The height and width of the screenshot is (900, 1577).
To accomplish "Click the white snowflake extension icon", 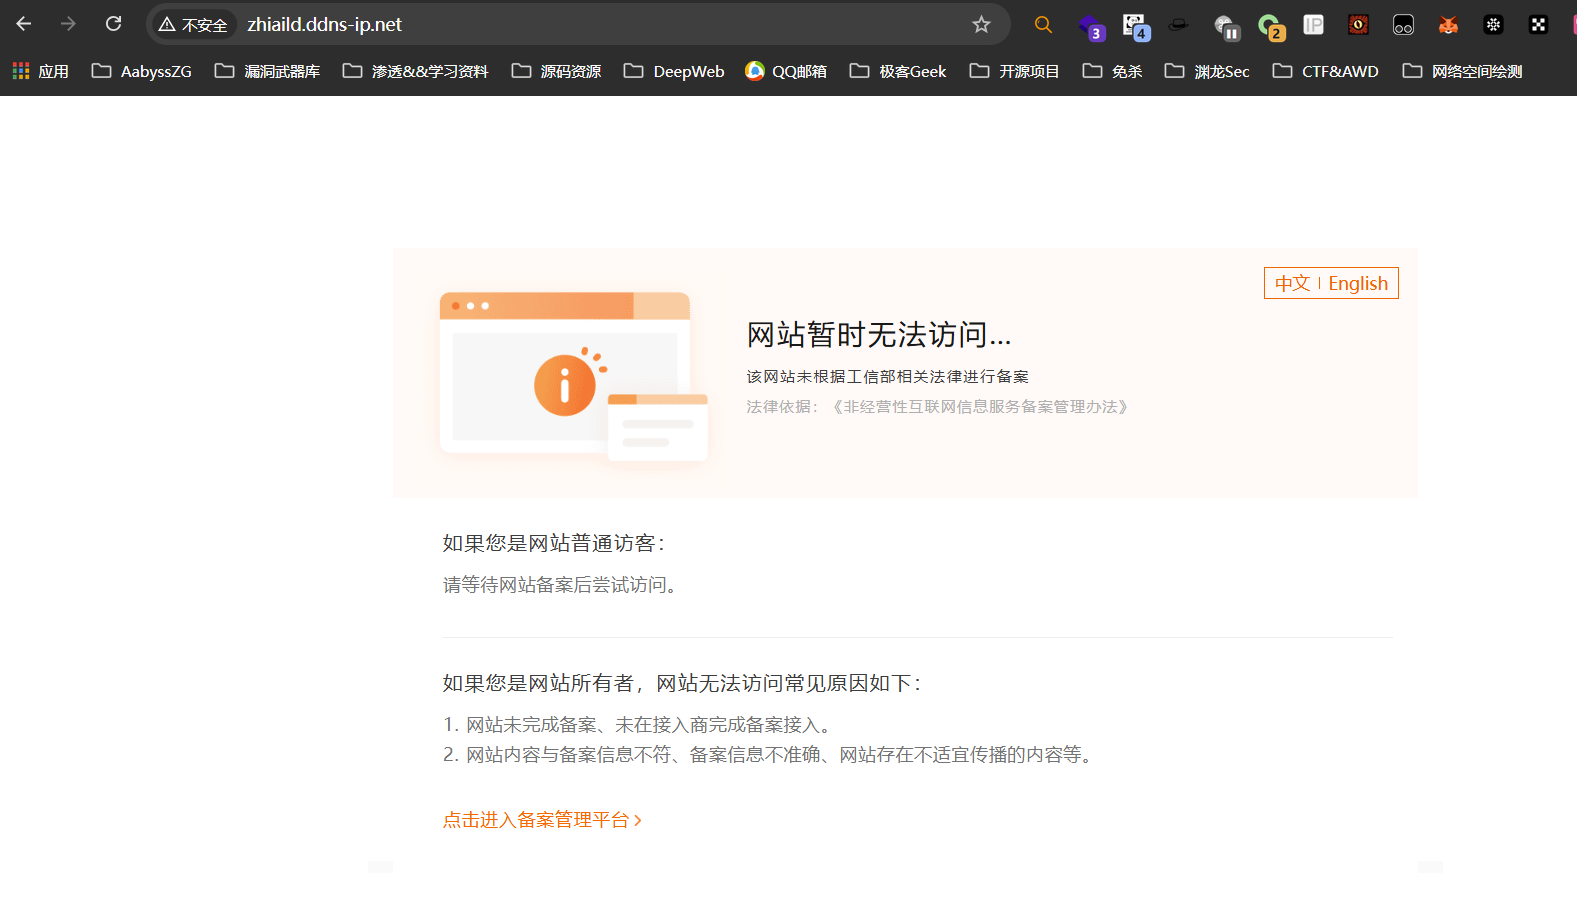I will (1493, 25).
